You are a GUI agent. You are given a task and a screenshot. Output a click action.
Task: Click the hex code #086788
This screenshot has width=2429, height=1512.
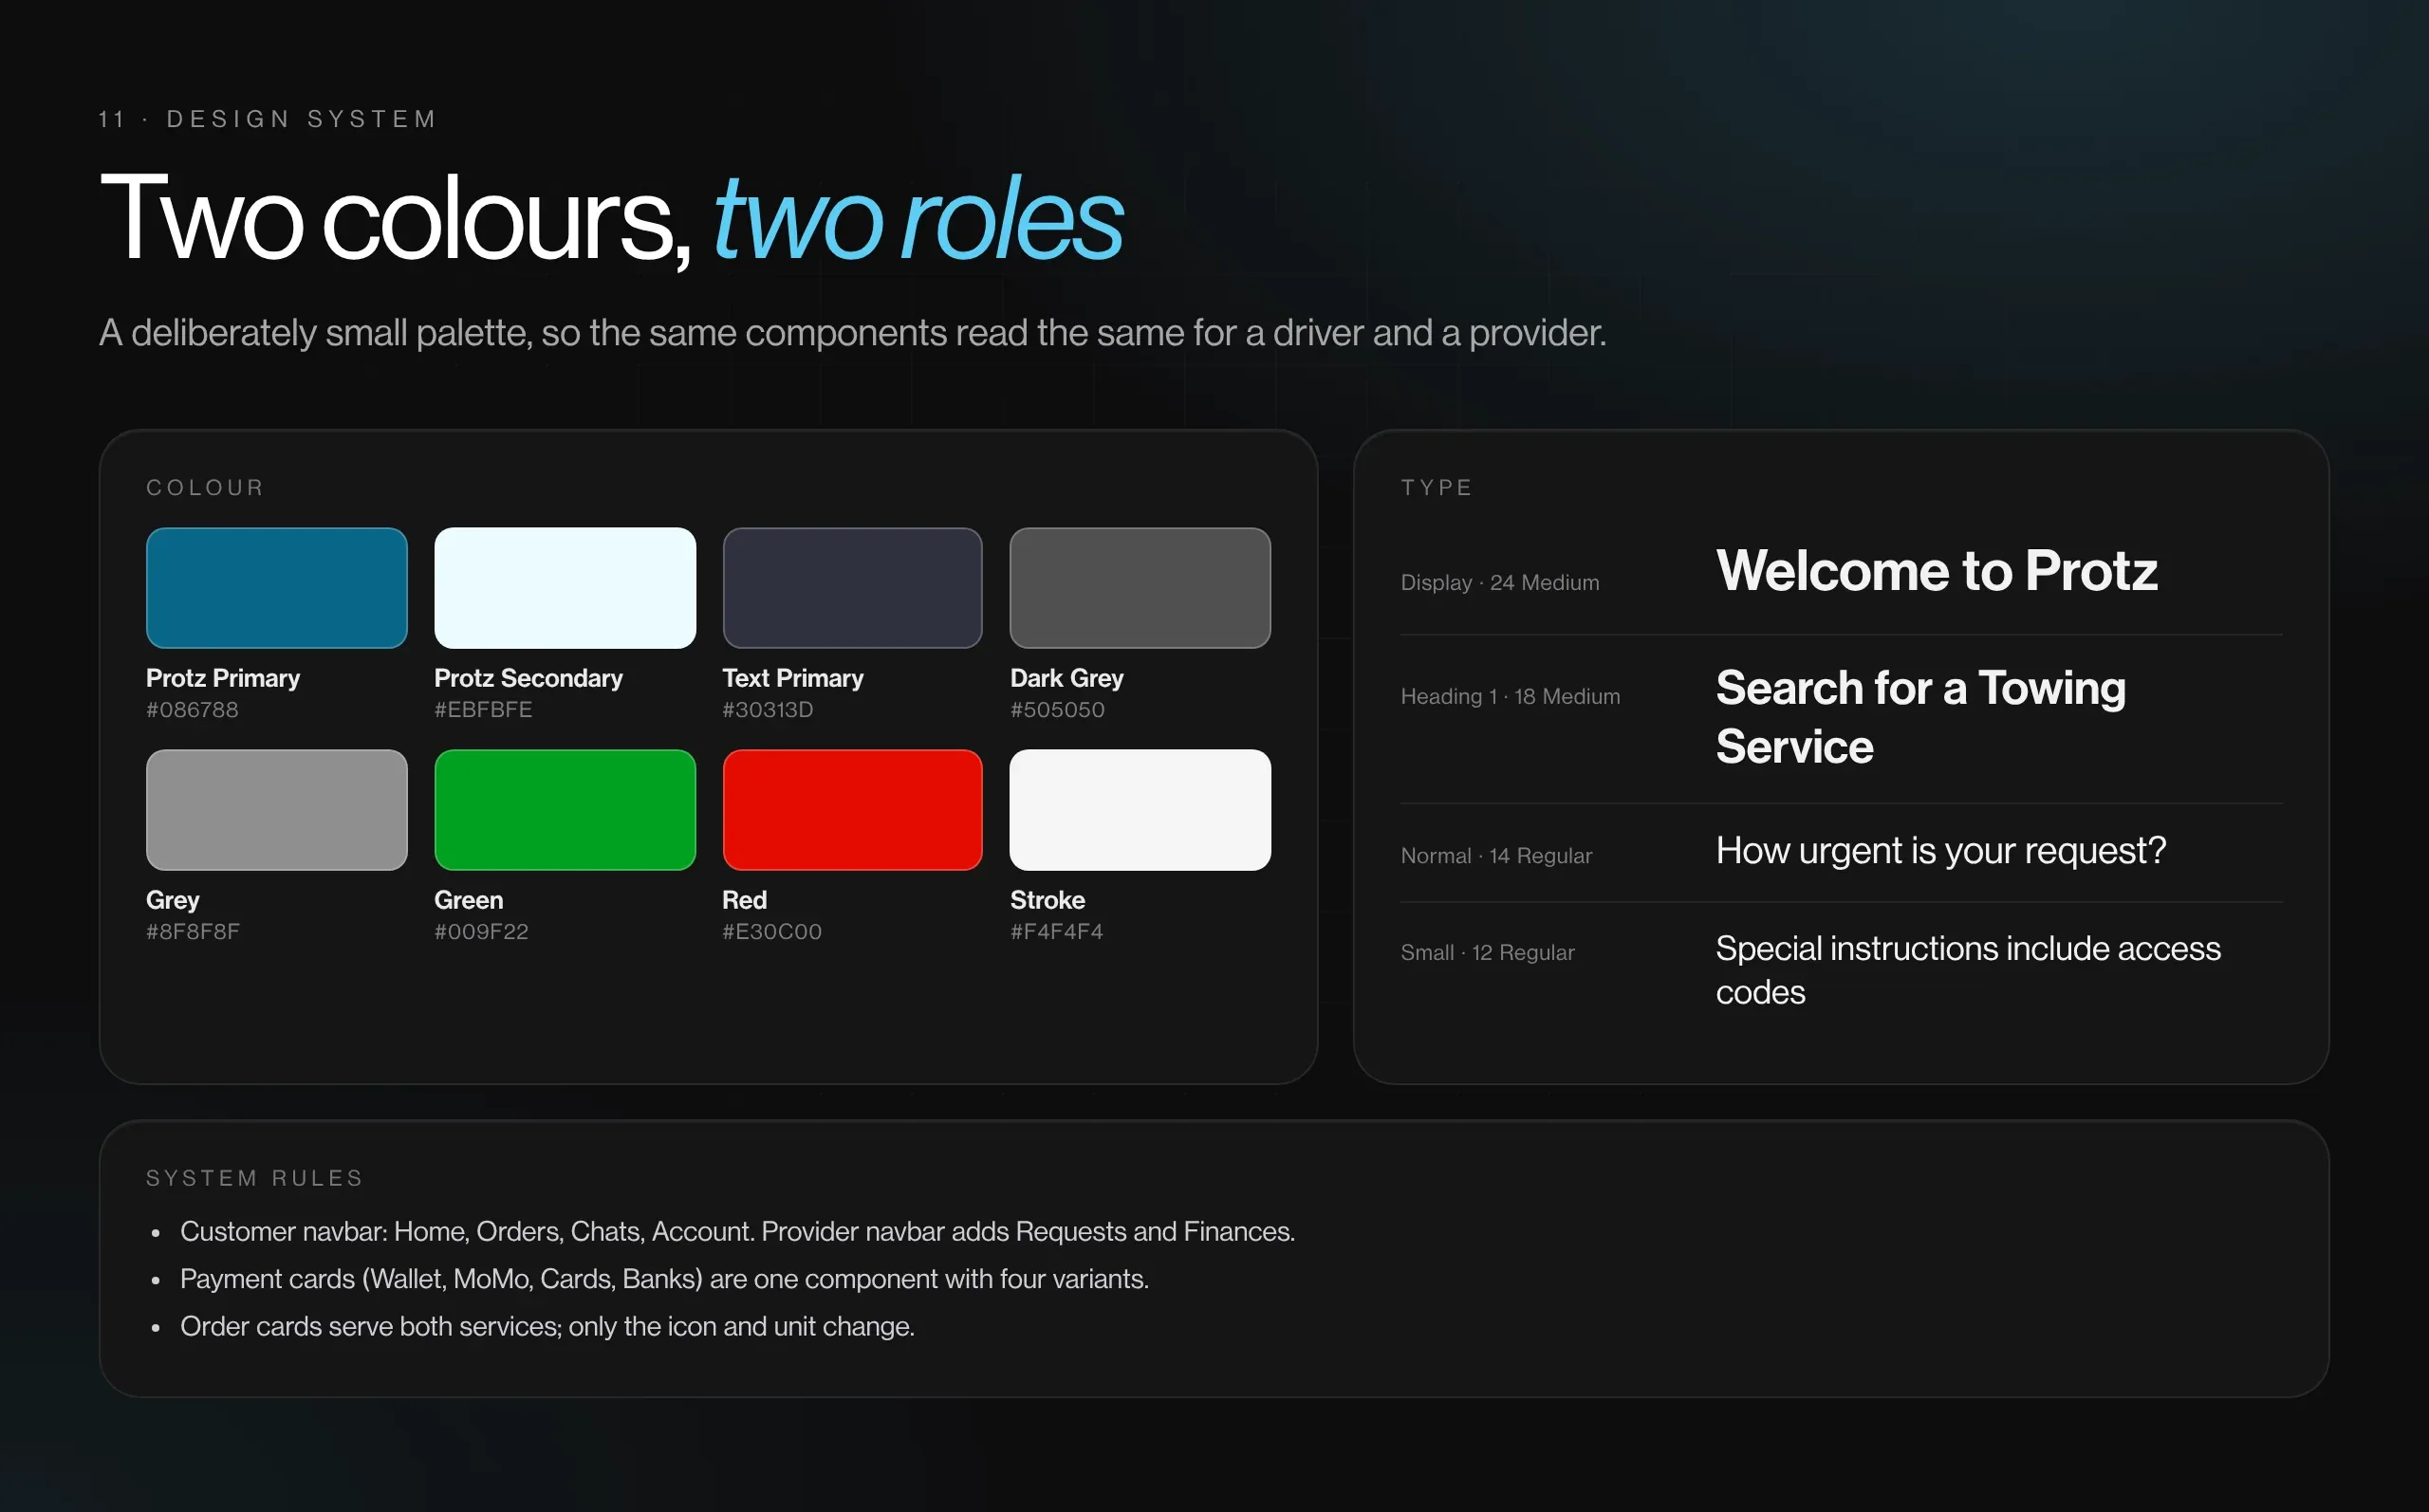pos(192,710)
